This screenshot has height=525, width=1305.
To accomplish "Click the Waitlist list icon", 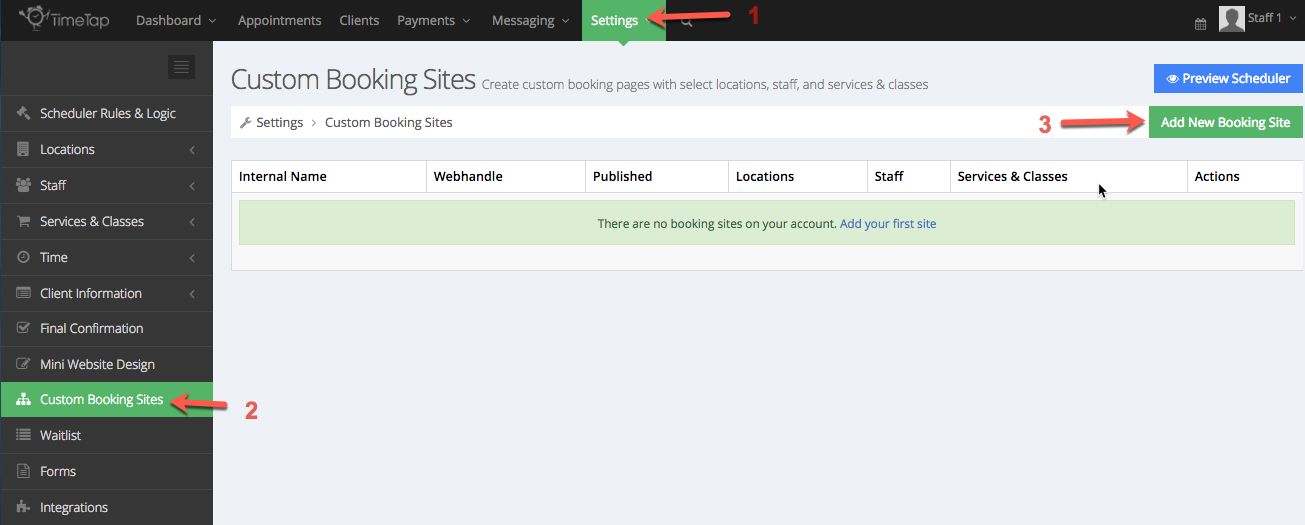I will point(23,435).
